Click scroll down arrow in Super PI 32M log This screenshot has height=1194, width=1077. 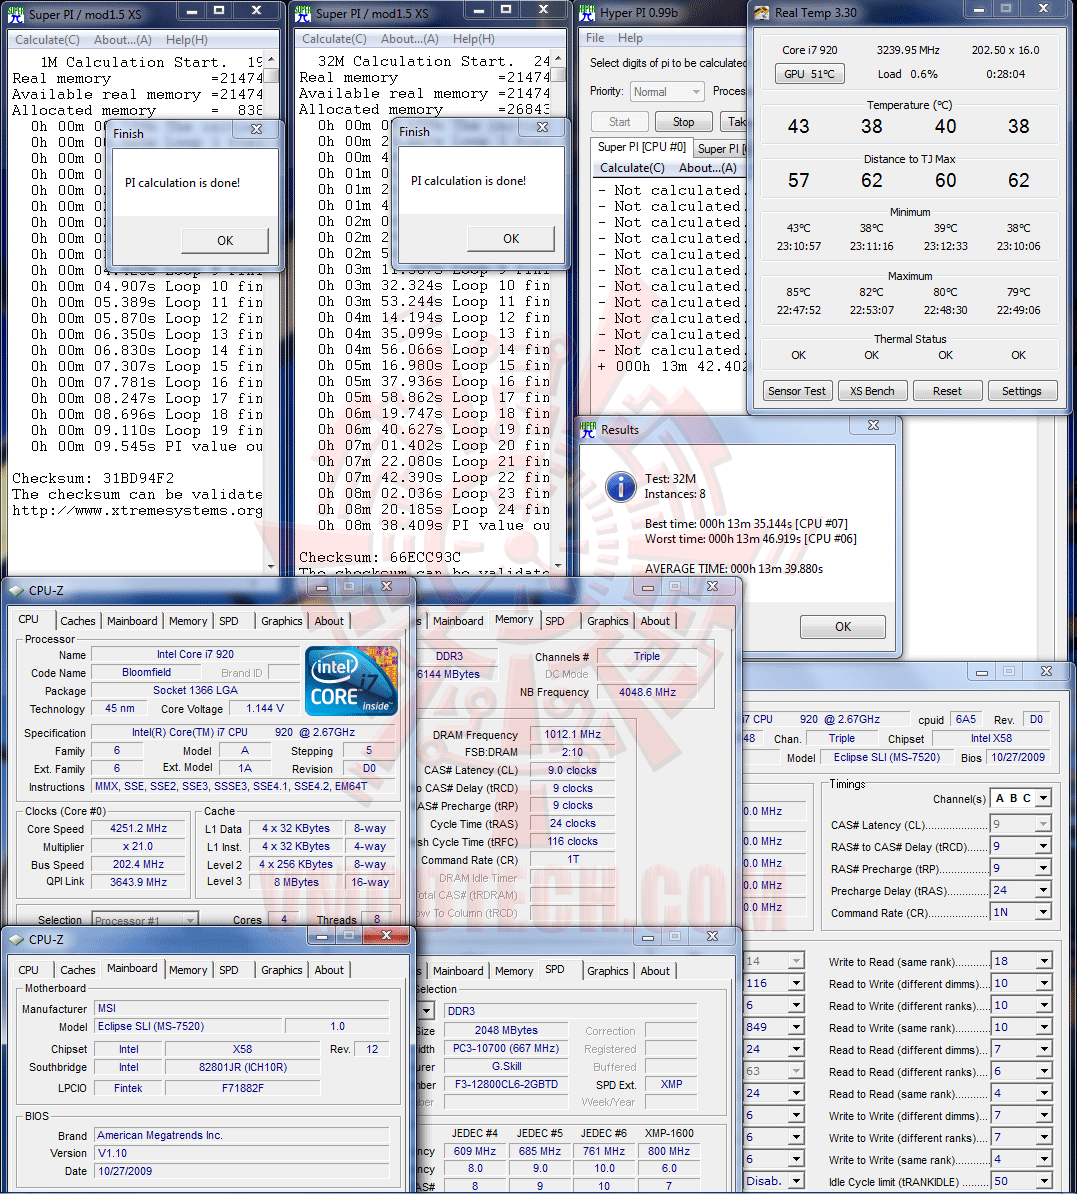[x=558, y=565]
